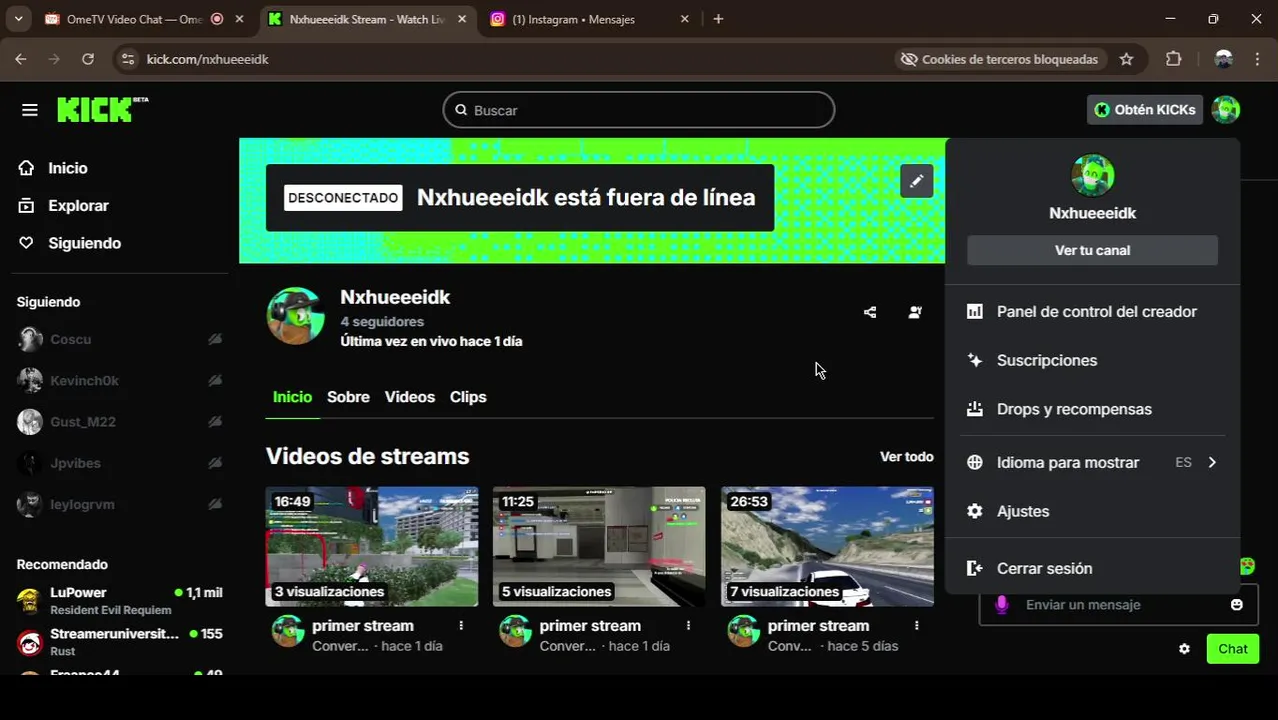The image size is (1278, 720).
Task: Reload the page
Action: (x=88, y=59)
